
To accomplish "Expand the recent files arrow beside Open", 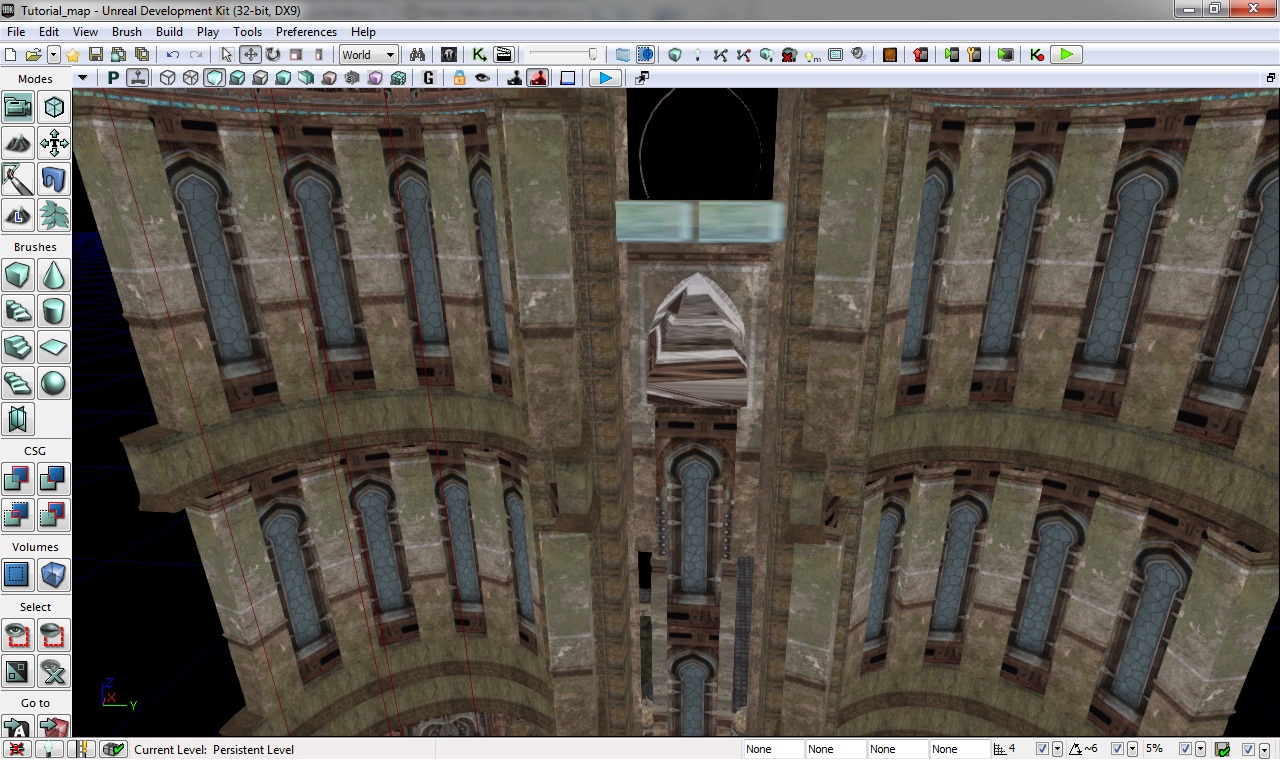I will coord(54,55).
